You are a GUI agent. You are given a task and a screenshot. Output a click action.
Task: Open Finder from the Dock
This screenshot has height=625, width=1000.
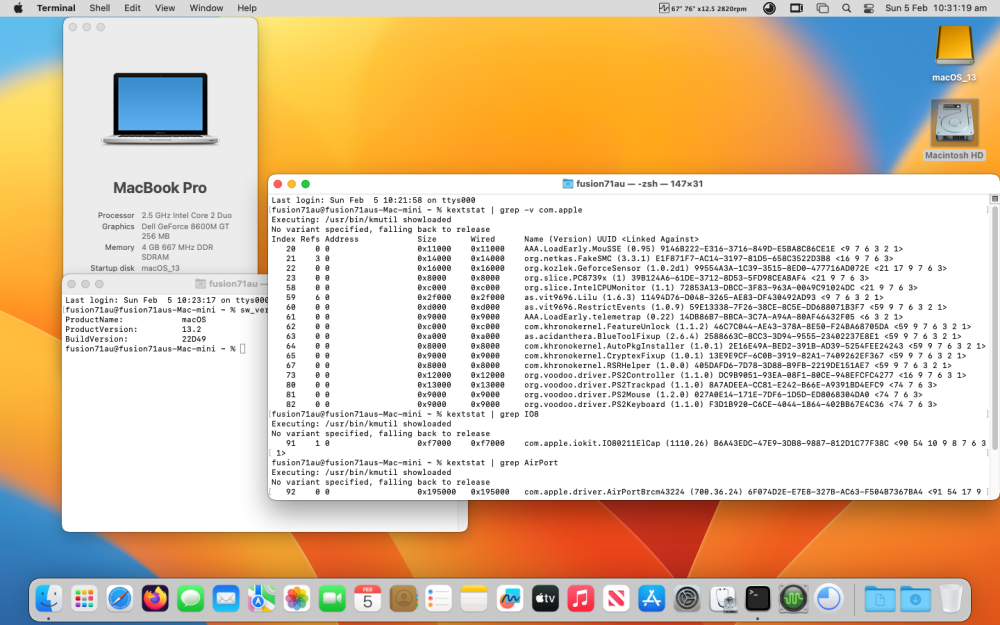pos(48,599)
